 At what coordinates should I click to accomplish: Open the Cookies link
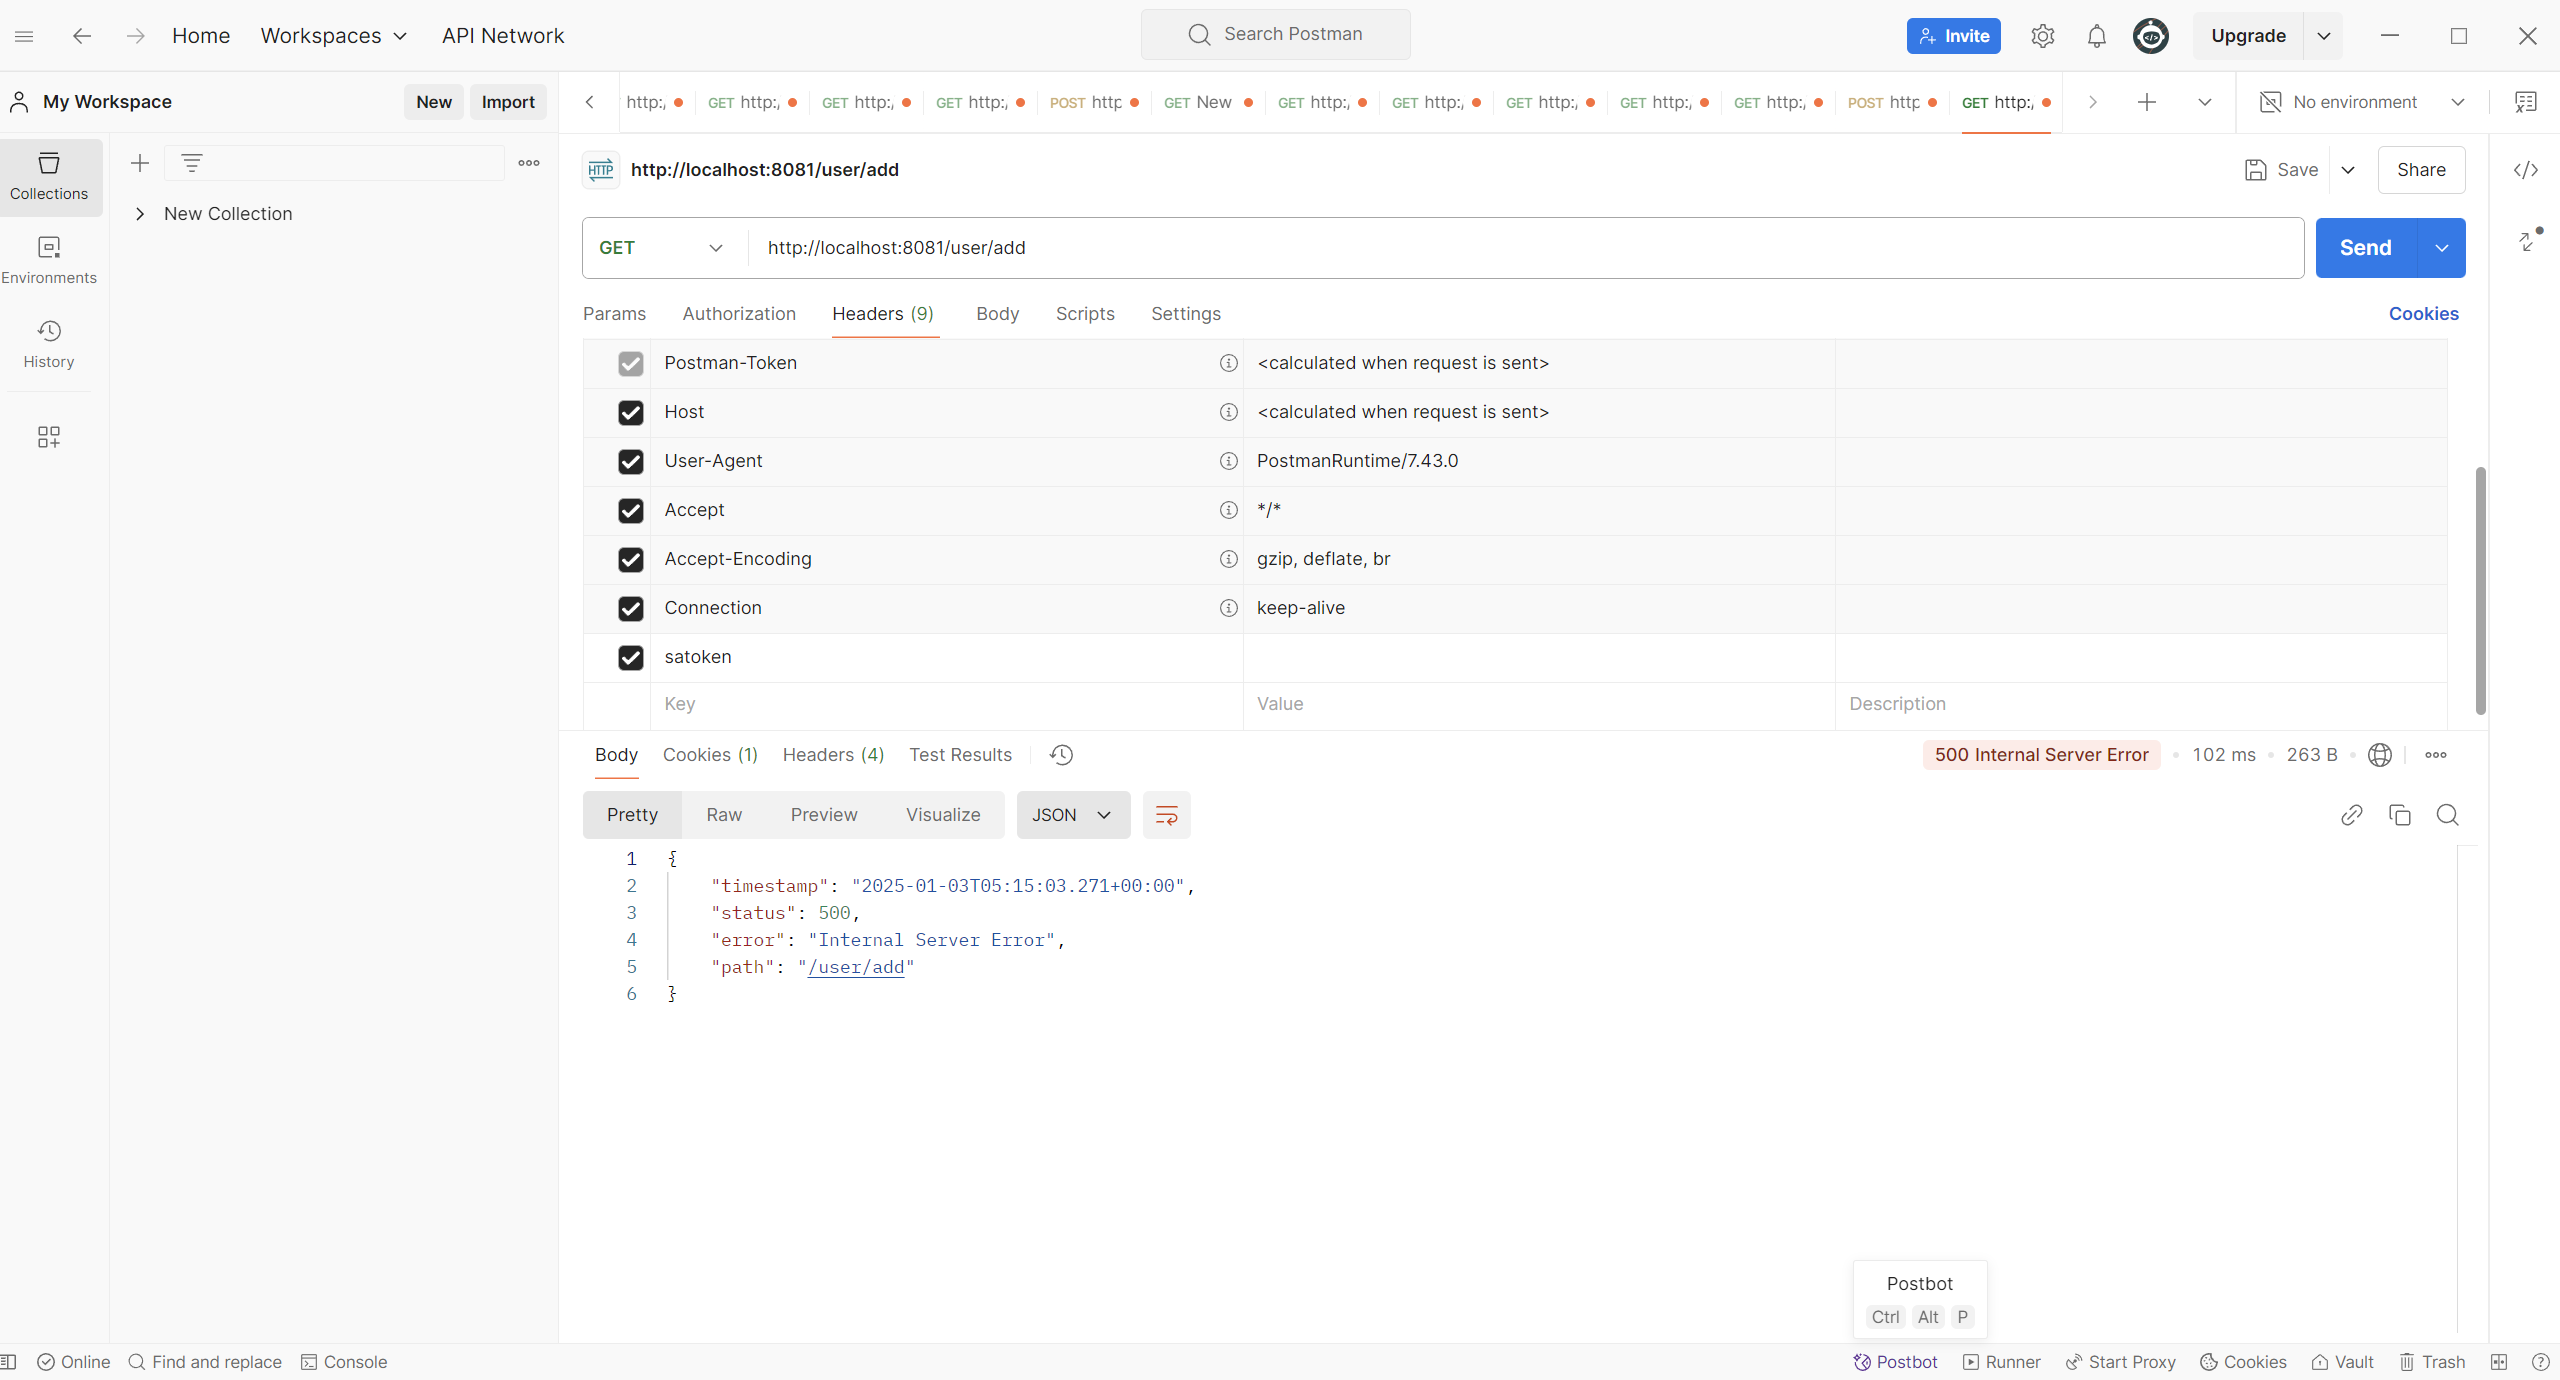pos(2423,314)
